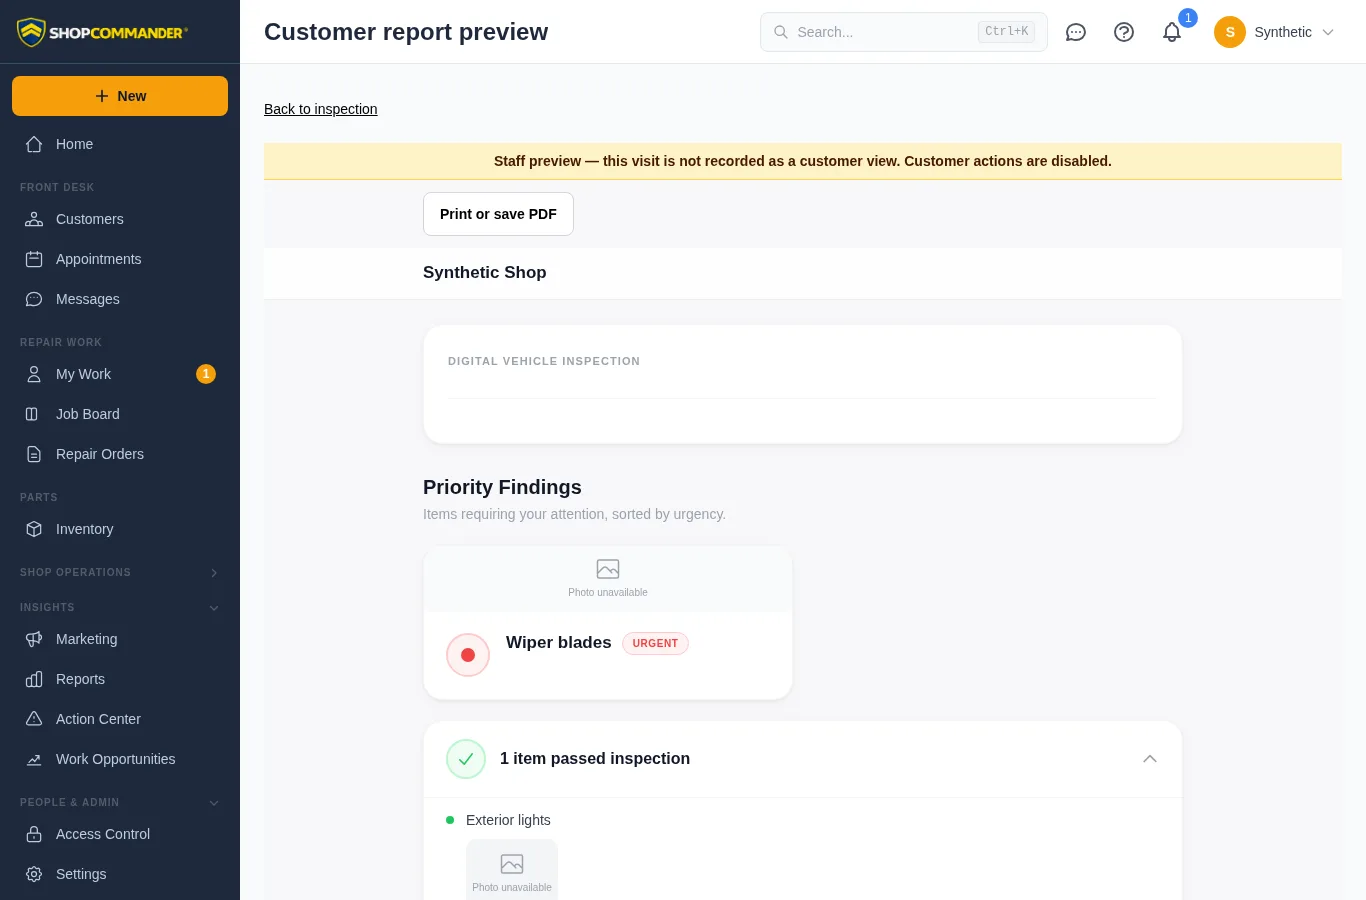Open My Work in the sidebar
This screenshot has width=1366, height=900.
coord(120,374)
